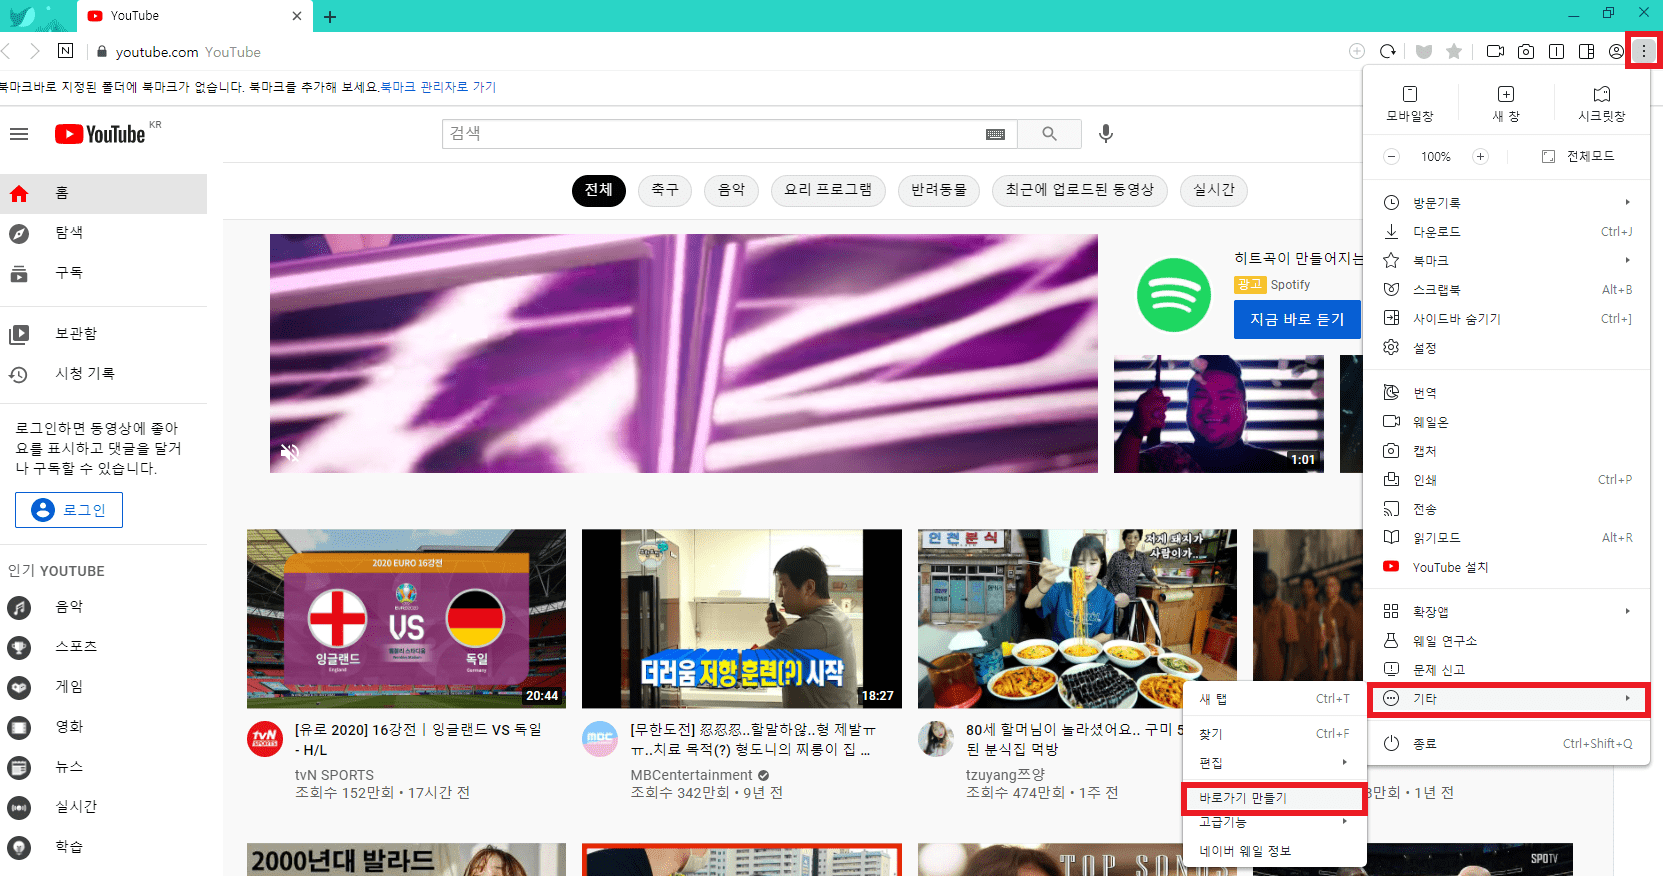Select 새 탭 in submenu

point(1275,699)
